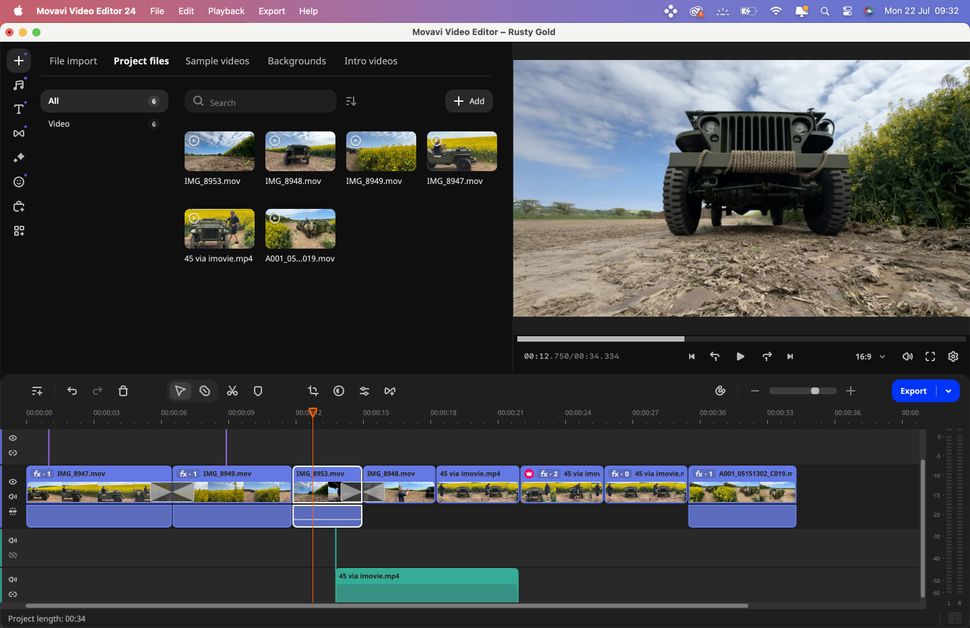Split the clip with the Scissors tool
970x628 pixels.
pyautogui.click(x=232, y=390)
